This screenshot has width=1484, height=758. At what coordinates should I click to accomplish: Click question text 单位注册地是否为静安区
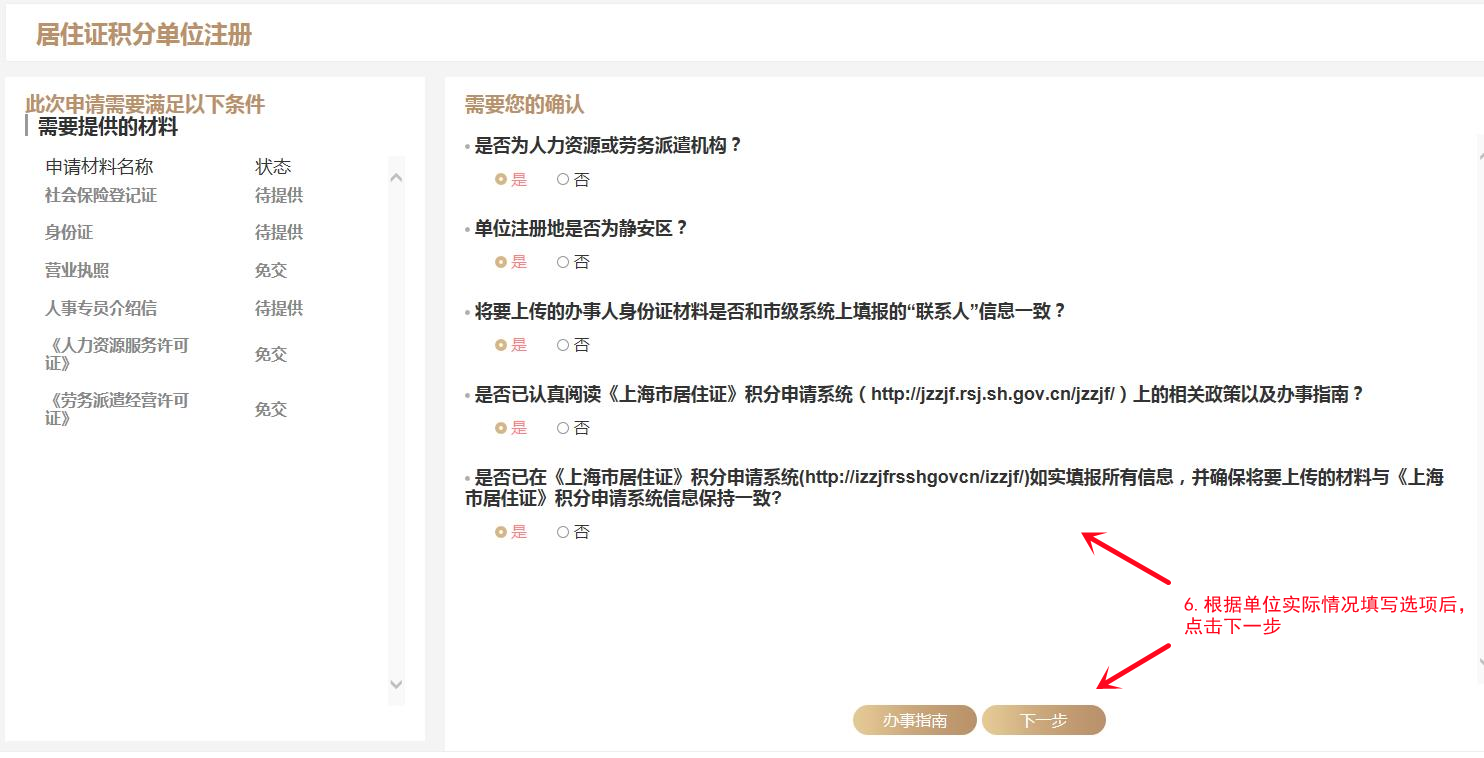pos(581,228)
